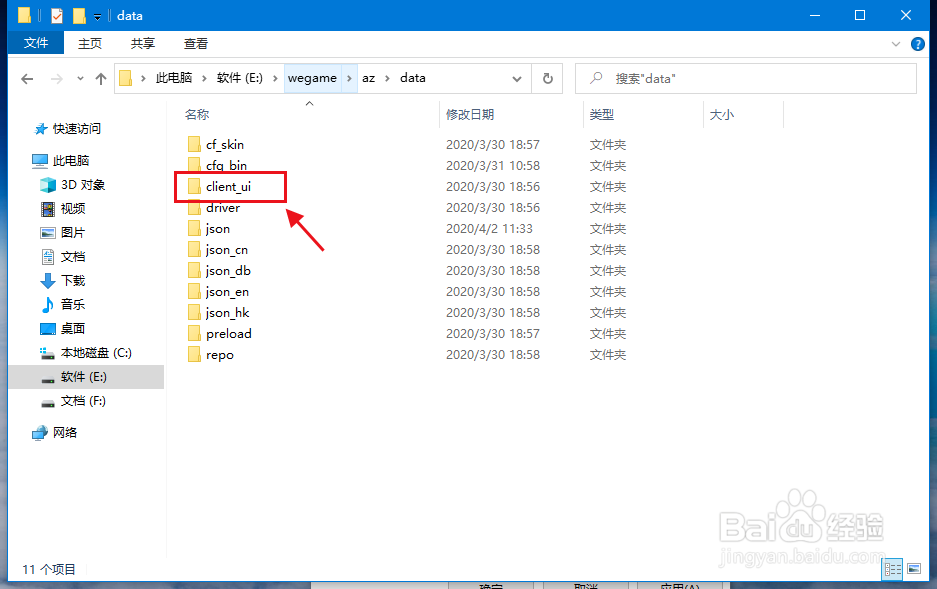Screen dimensions: 937x589
Task: Open the client_ui folder
Action: (229, 186)
